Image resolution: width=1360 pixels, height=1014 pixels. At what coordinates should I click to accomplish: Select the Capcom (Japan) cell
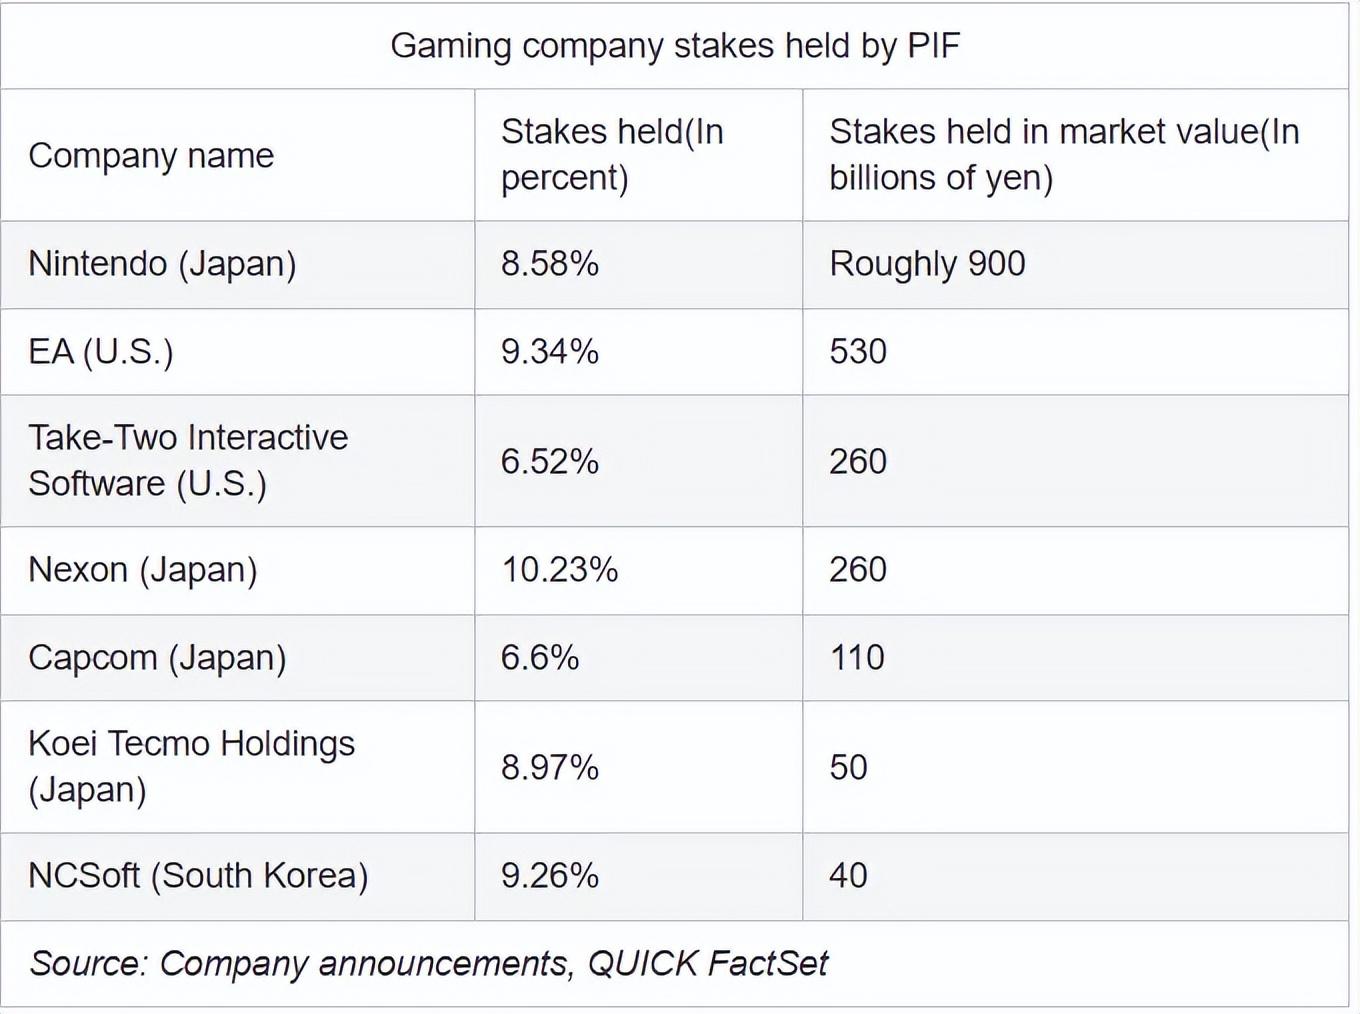(157, 658)
